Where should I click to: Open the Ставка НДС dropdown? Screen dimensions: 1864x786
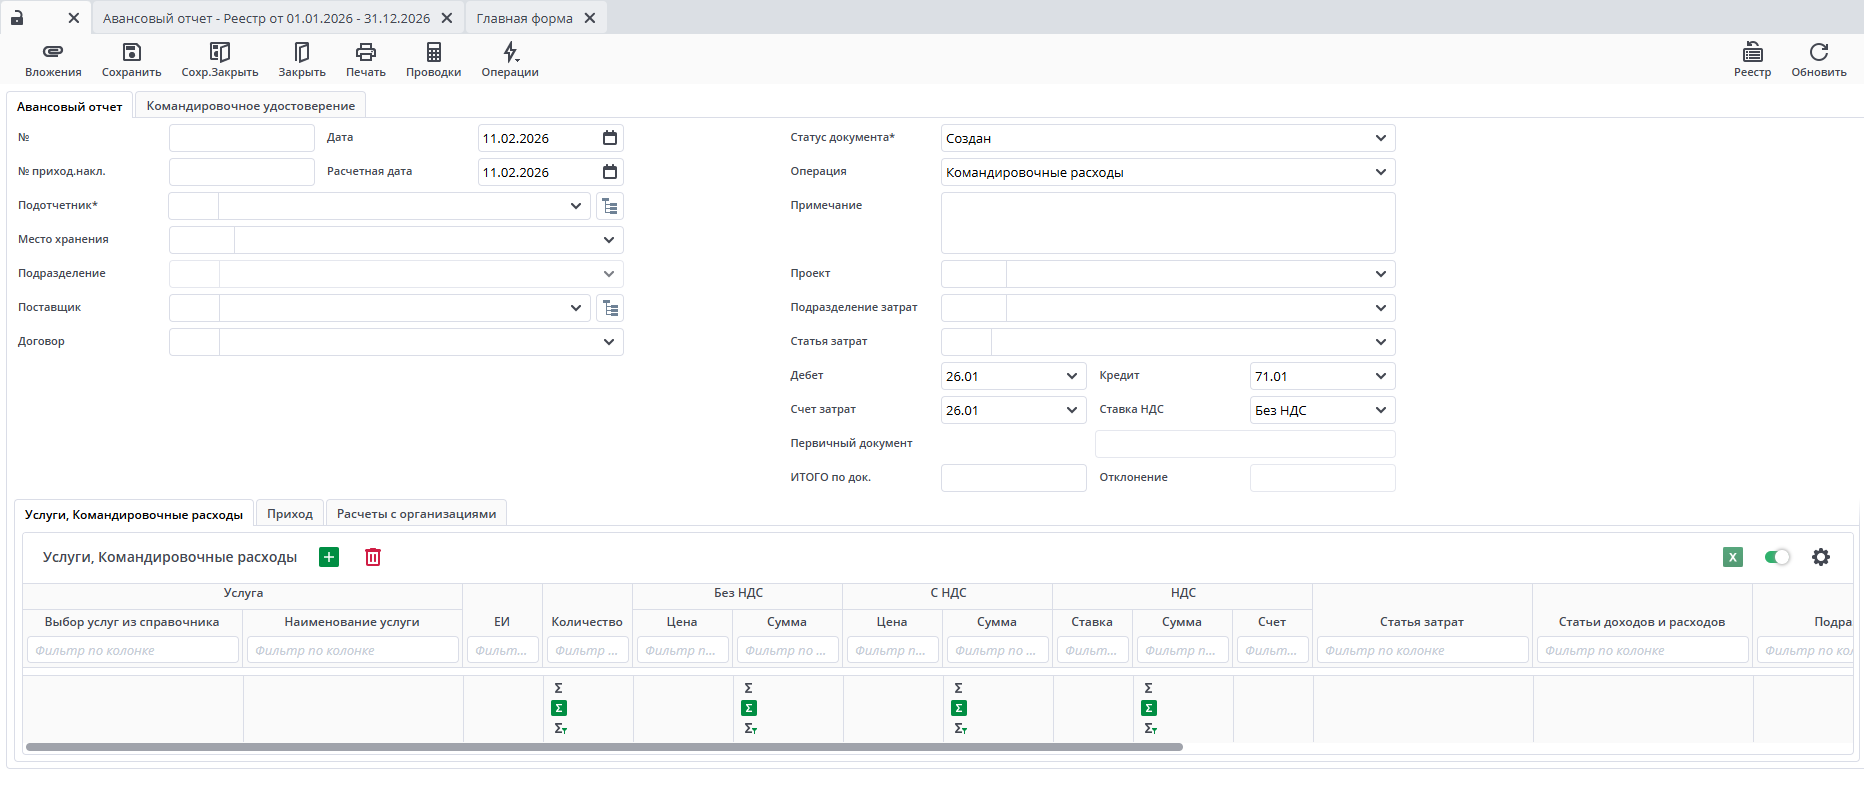point(1380,410)
